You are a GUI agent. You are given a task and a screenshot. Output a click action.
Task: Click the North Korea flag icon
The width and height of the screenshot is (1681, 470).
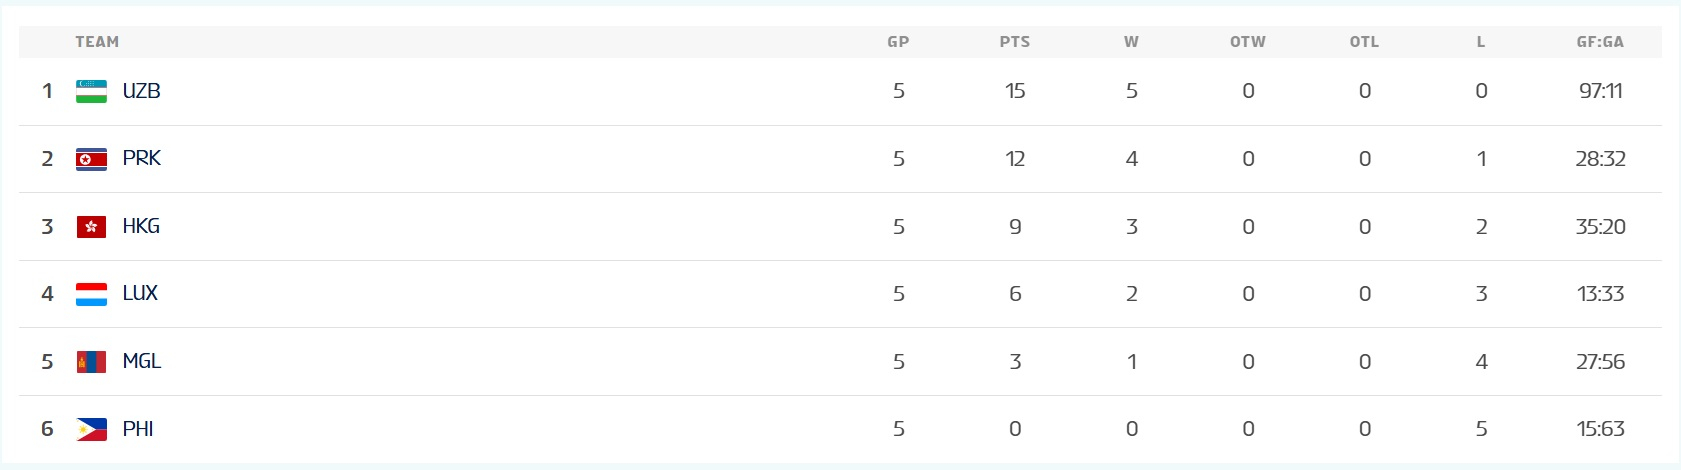coord(91,159)
